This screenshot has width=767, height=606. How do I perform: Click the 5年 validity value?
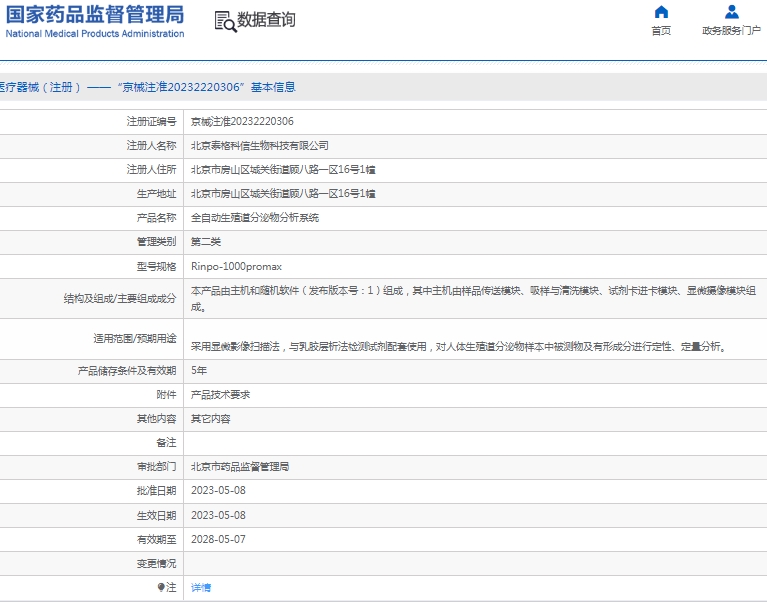[x=199, y=370]
